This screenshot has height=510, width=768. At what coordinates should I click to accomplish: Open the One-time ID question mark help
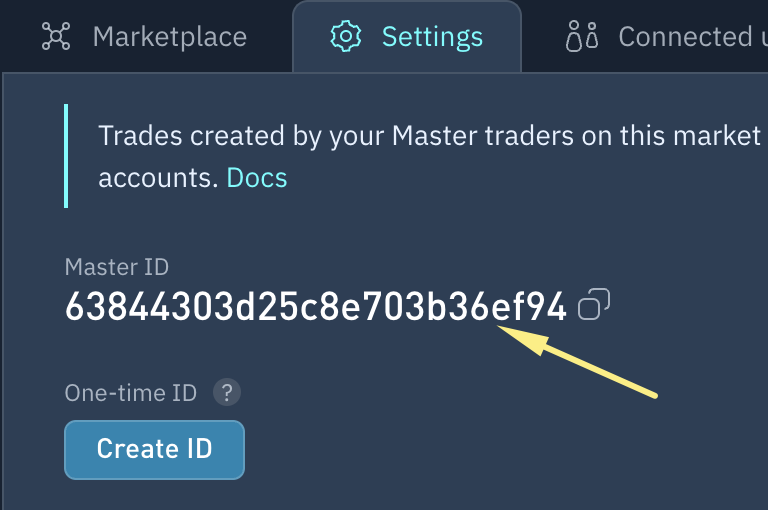(x=227, y=392)
